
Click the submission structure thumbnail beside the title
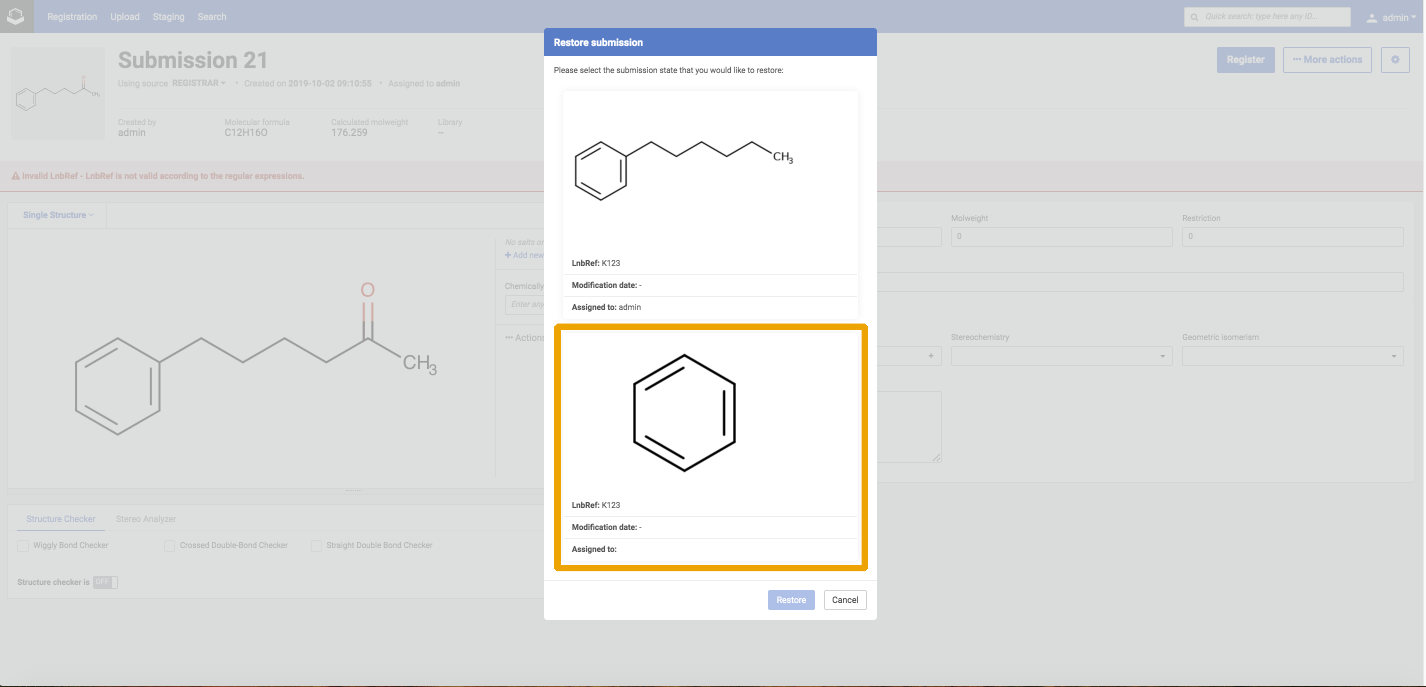[58, 93]
